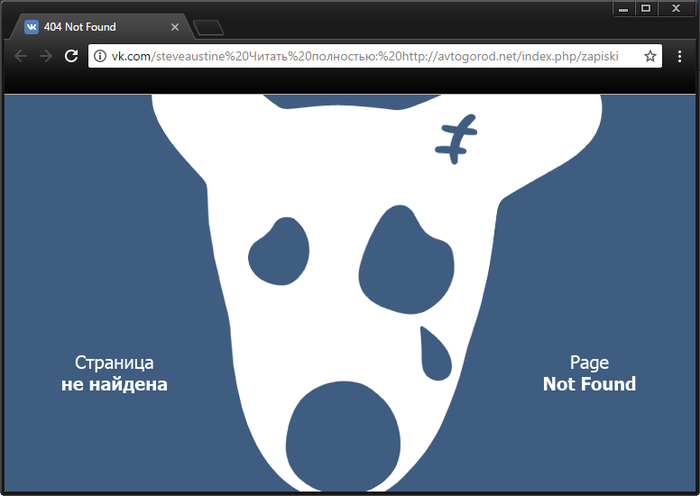Viewport: 700px width, 496px height.
Task: Open a new browser tab
Action: pos(208,27)
